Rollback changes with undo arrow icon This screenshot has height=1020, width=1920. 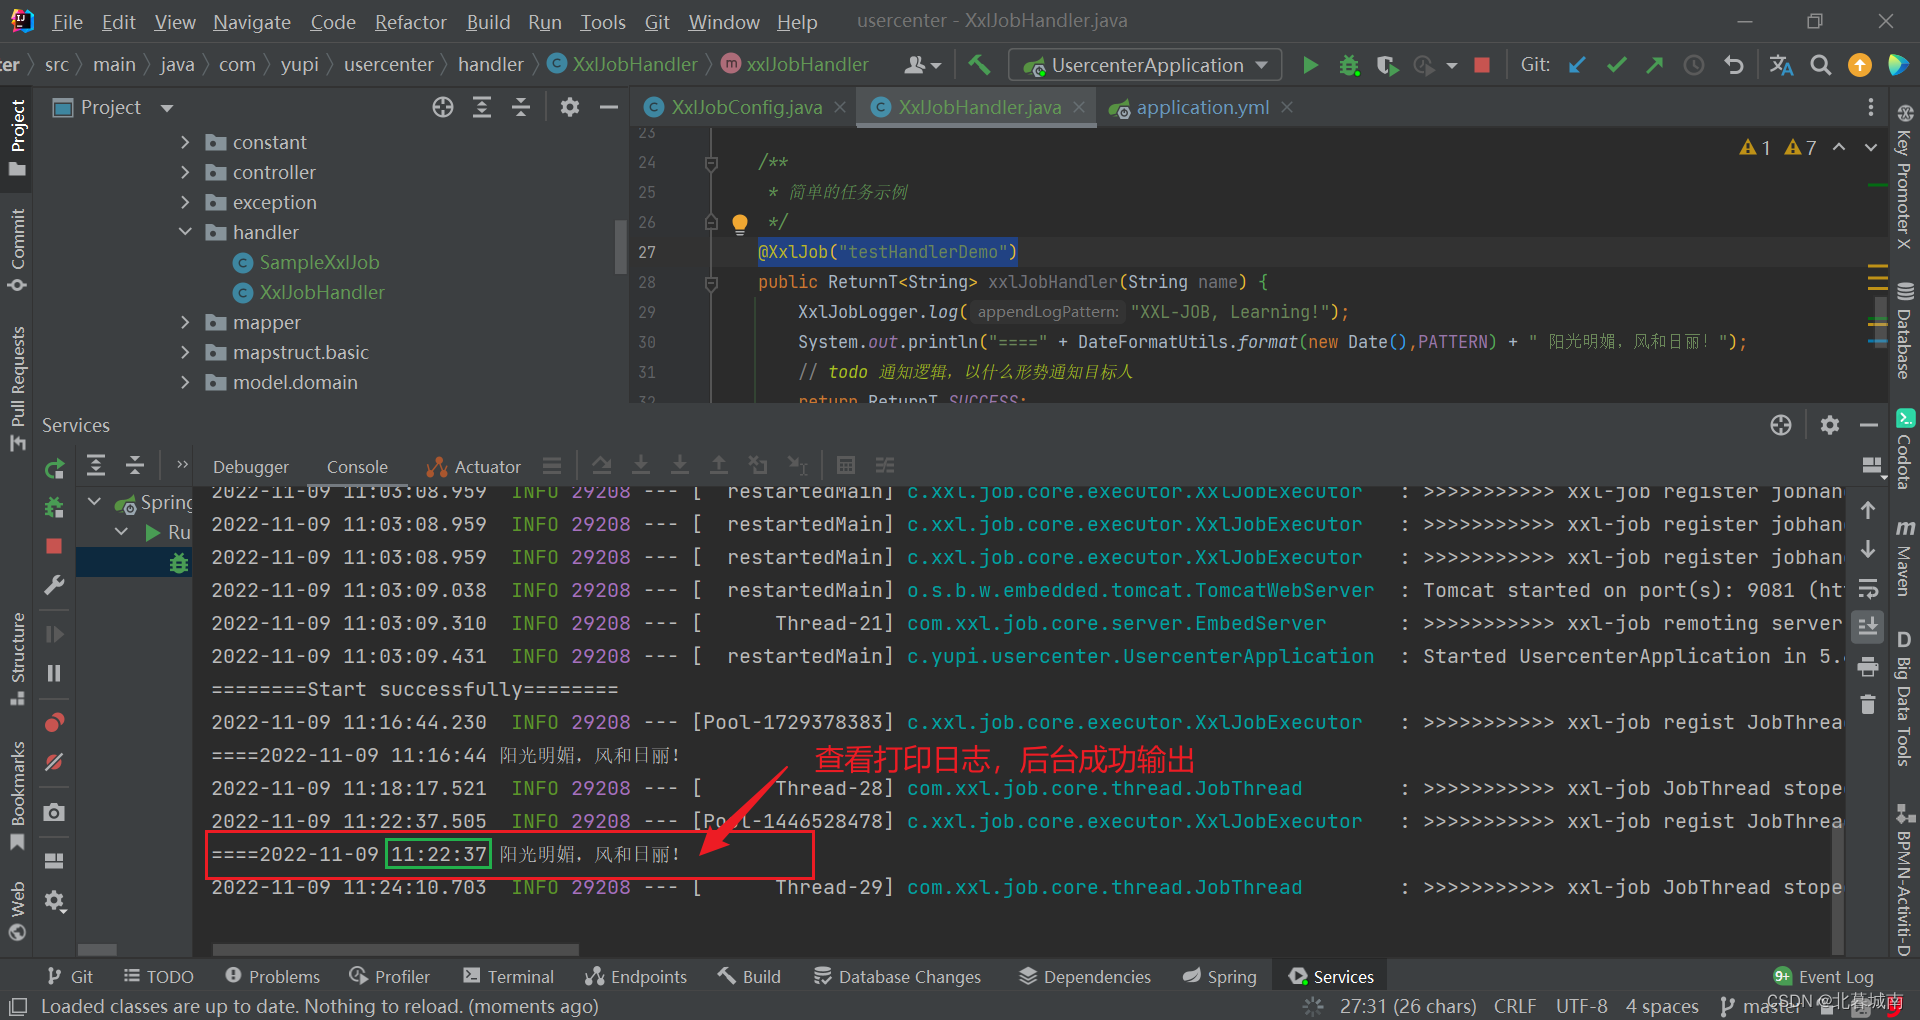click(1734, 65)
